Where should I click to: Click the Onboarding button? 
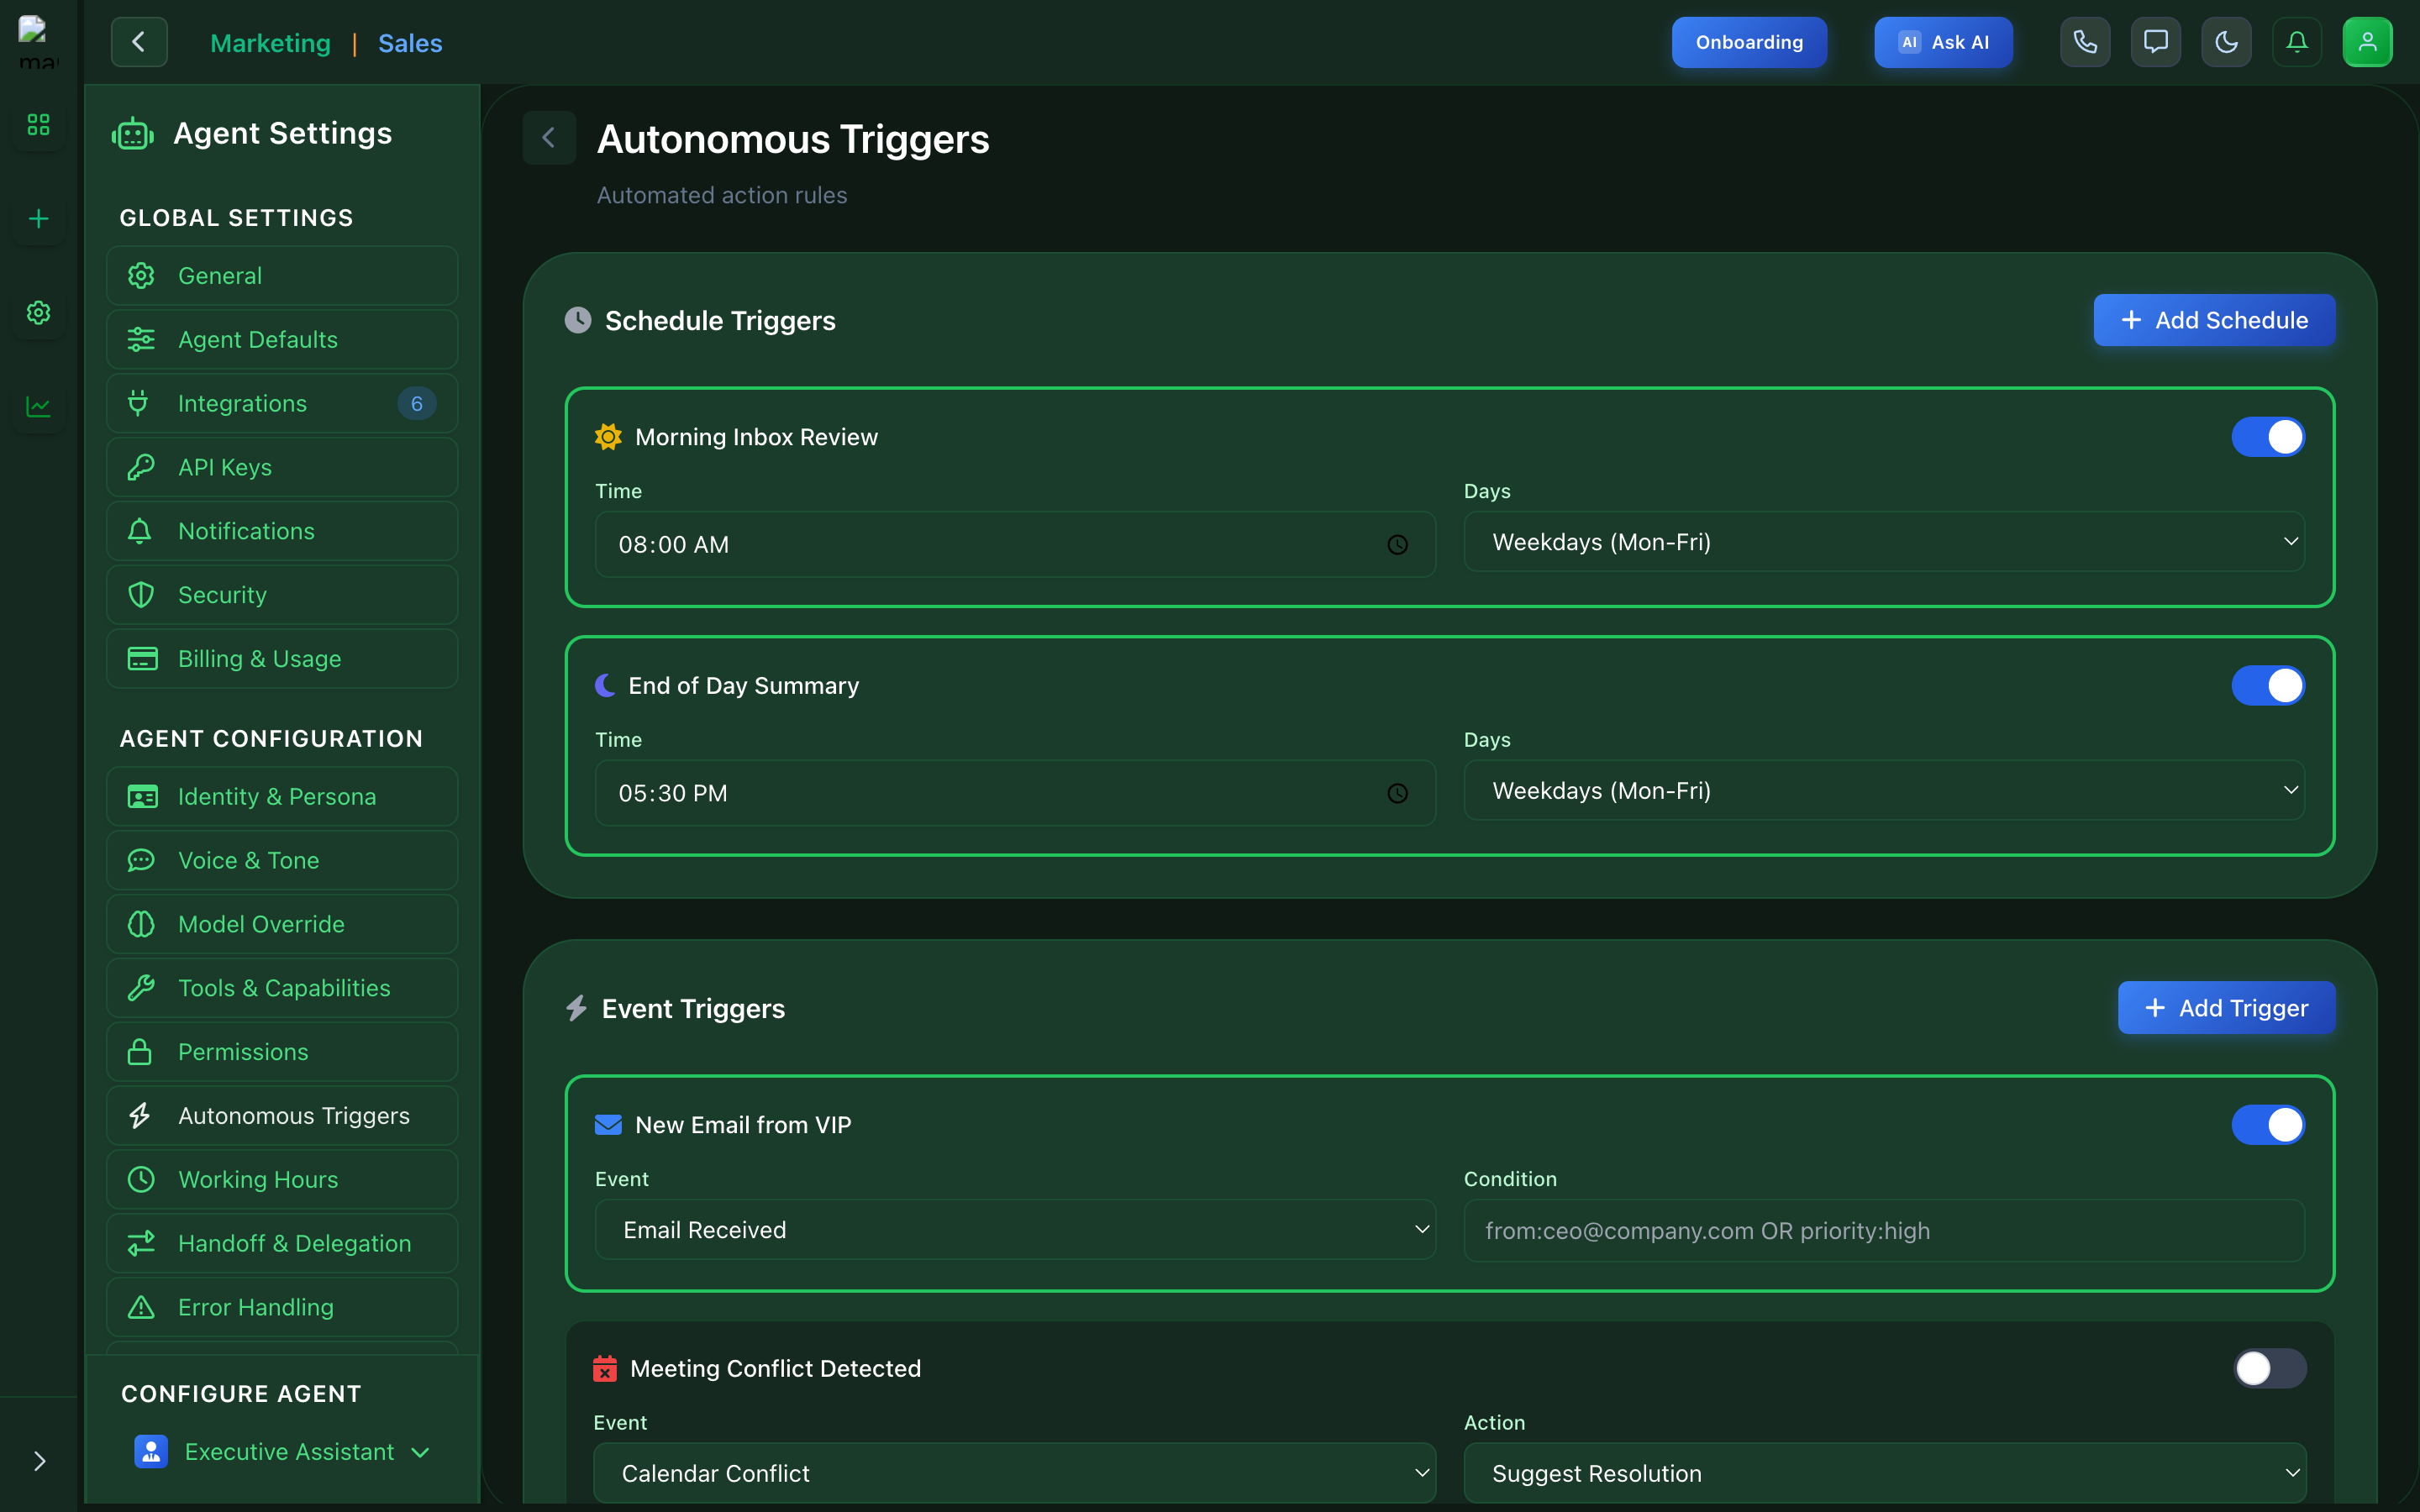[1749, 42]
